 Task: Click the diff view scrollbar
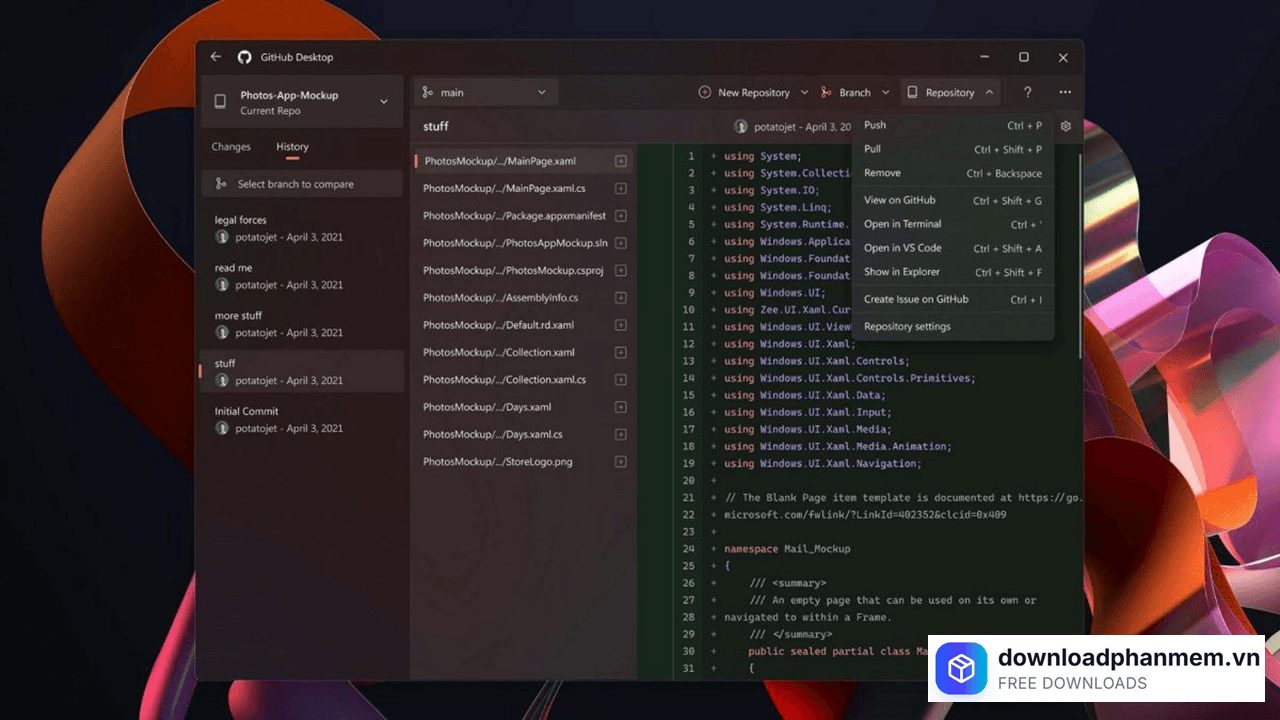click(1081, 250)
